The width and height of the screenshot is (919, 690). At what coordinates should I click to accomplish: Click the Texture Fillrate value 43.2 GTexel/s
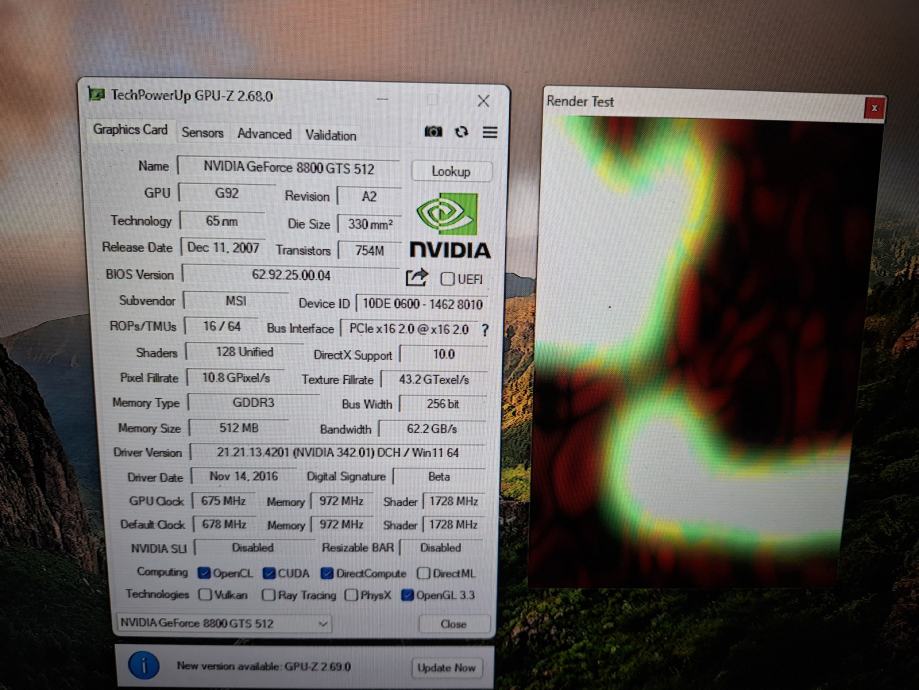pyautogui.click(x=434, y=380)
